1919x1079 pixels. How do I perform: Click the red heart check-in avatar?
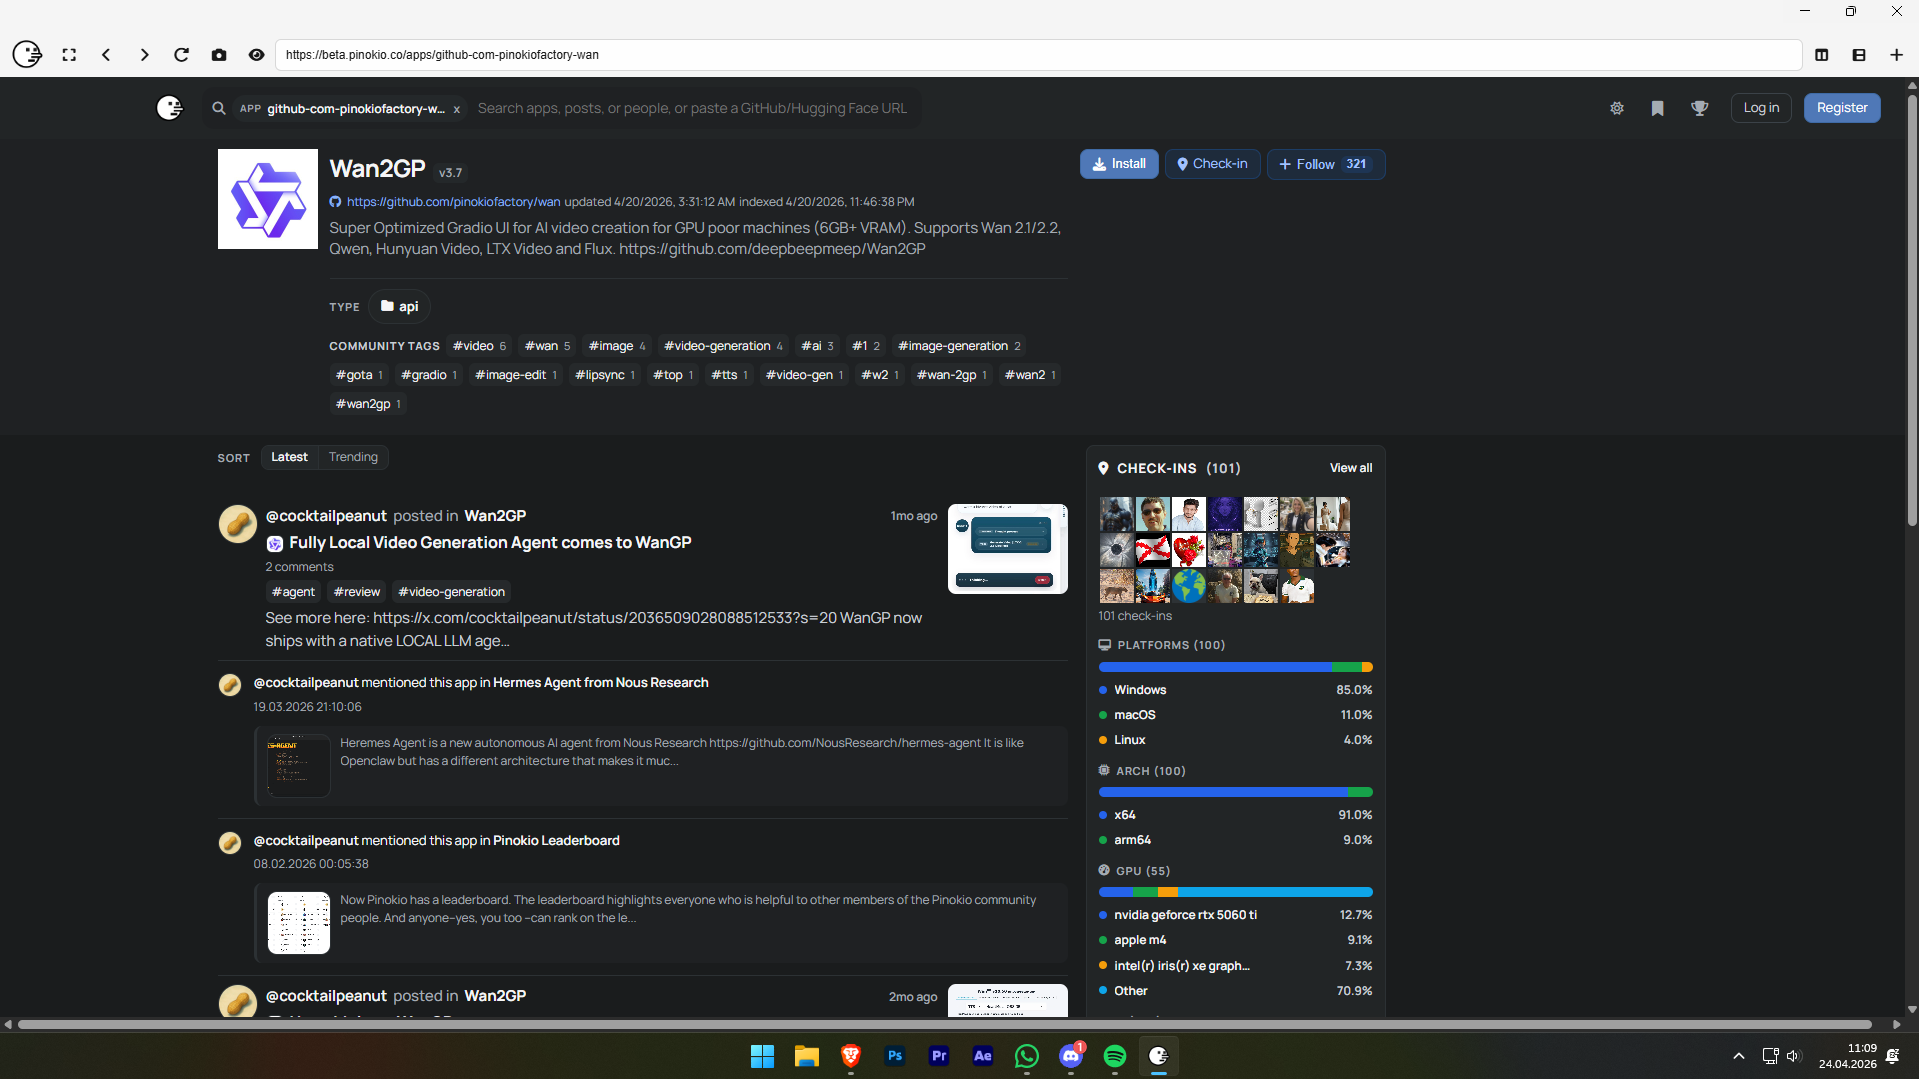(x=1189, y=550)
